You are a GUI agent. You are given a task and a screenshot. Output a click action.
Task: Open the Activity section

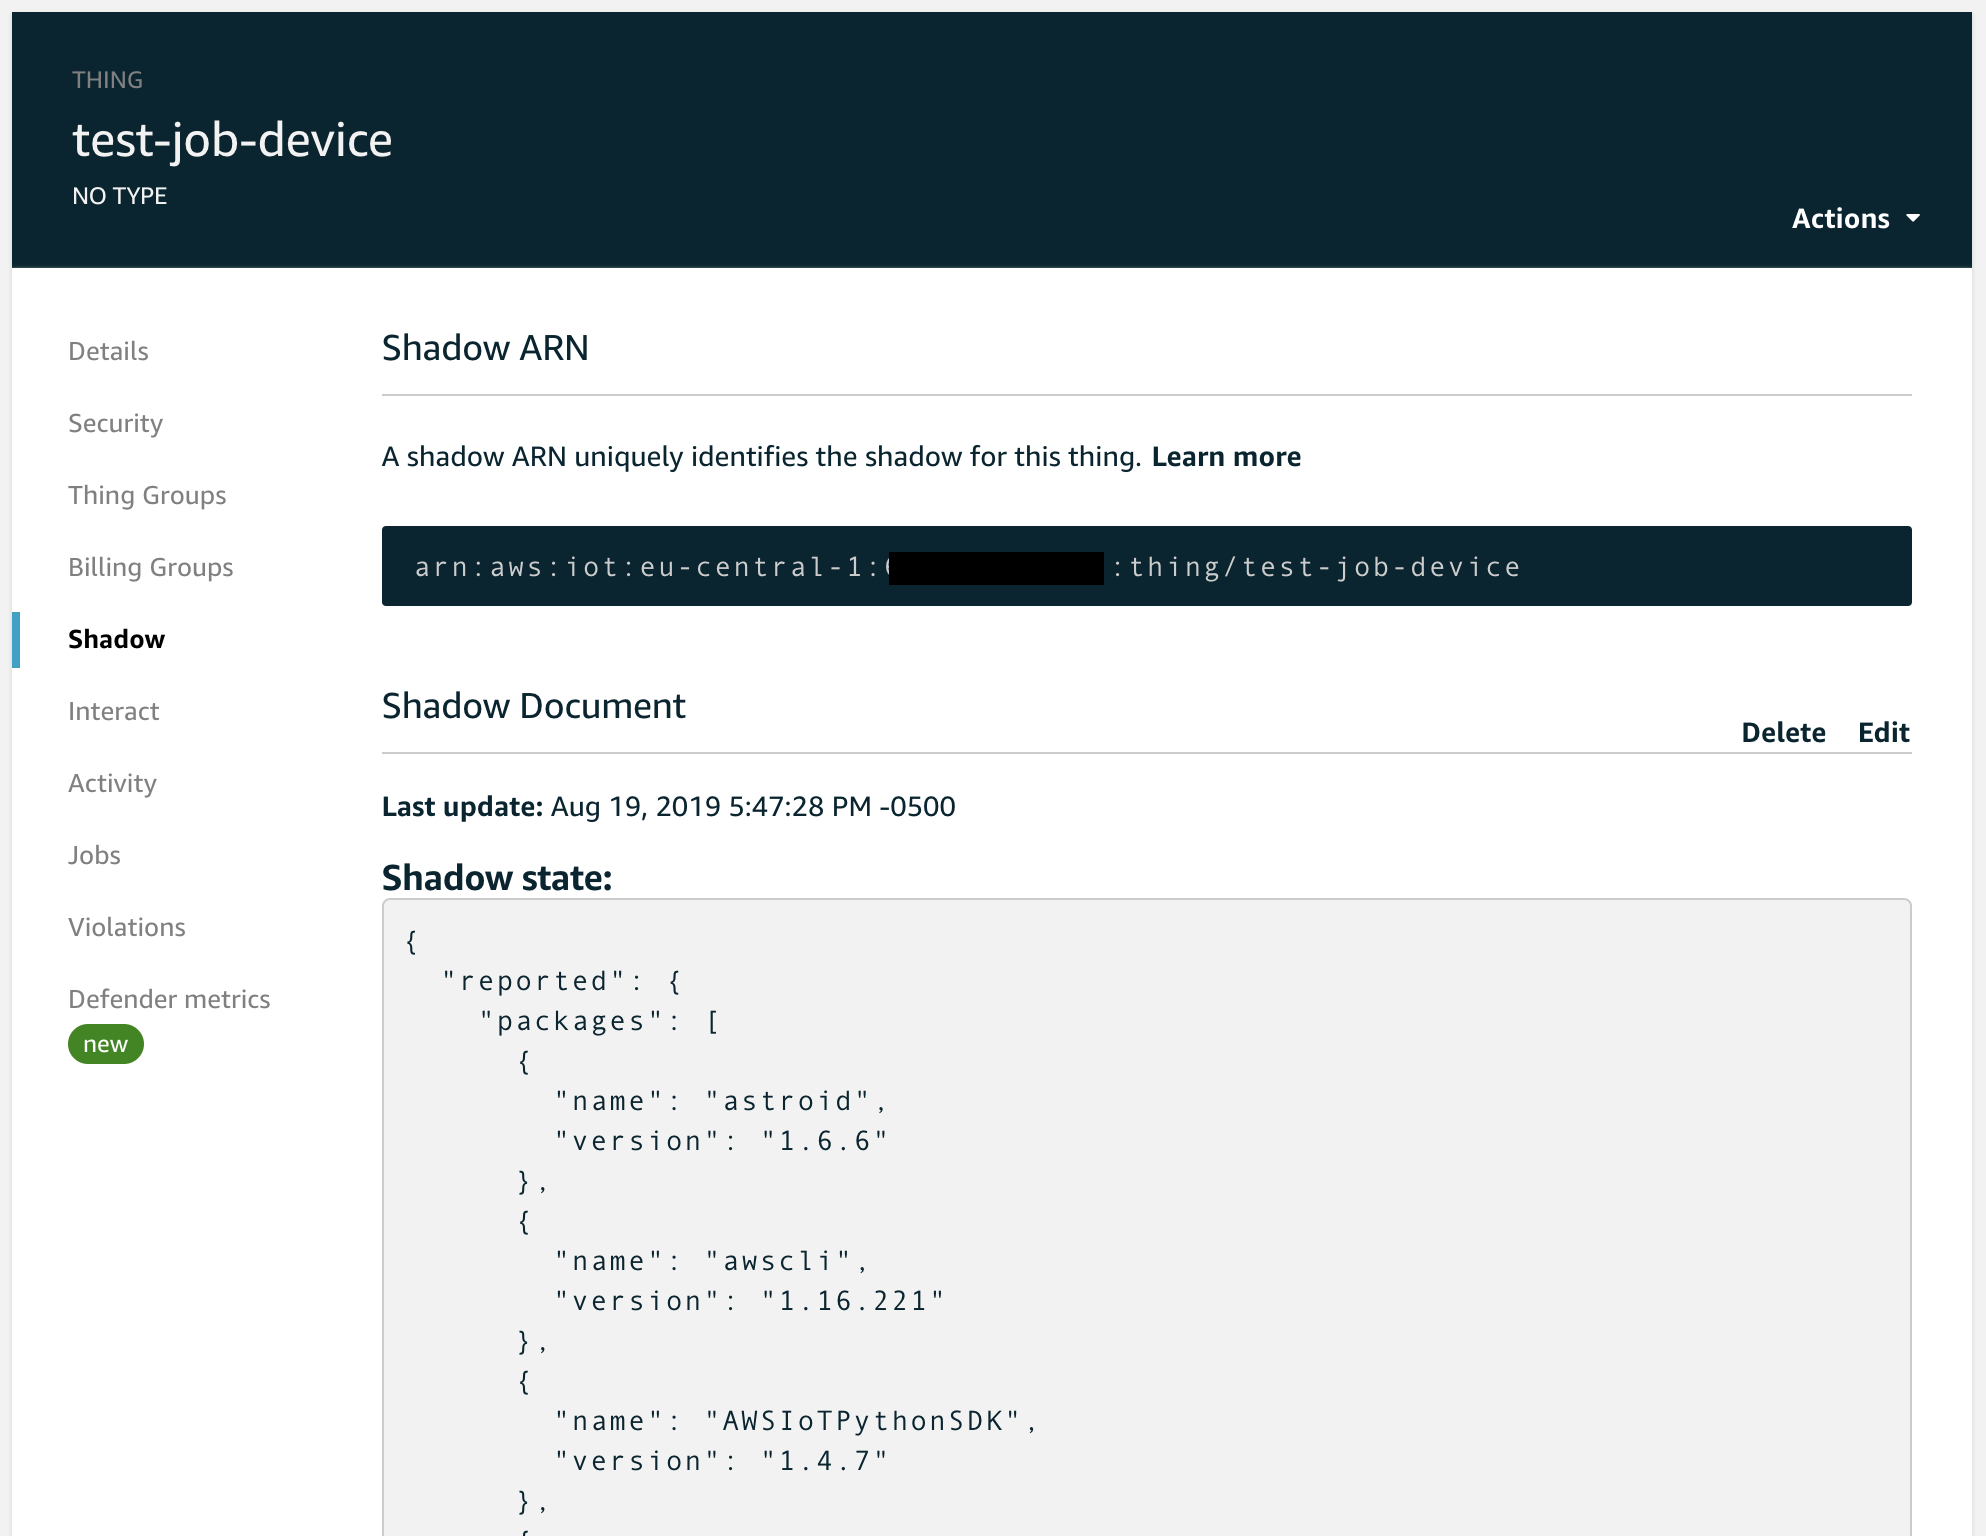(x=112, y=783)
